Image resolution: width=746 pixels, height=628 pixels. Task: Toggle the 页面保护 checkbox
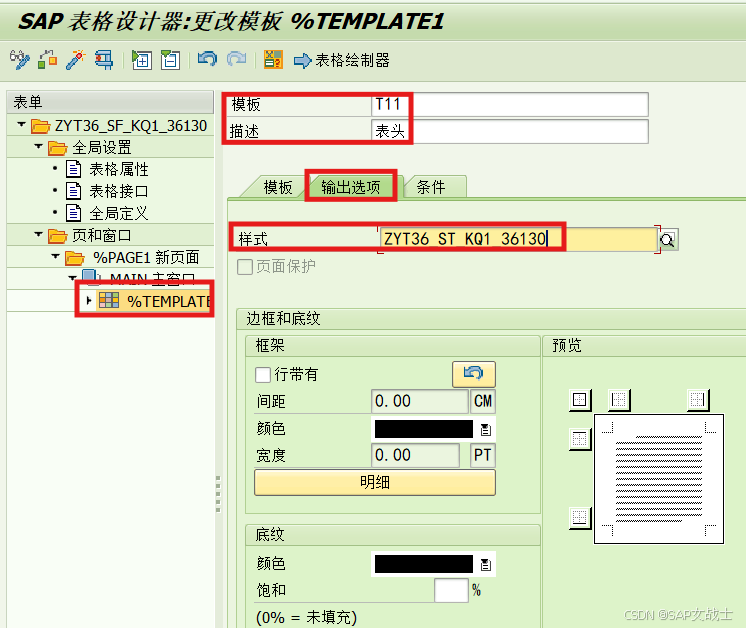point(245,266)
